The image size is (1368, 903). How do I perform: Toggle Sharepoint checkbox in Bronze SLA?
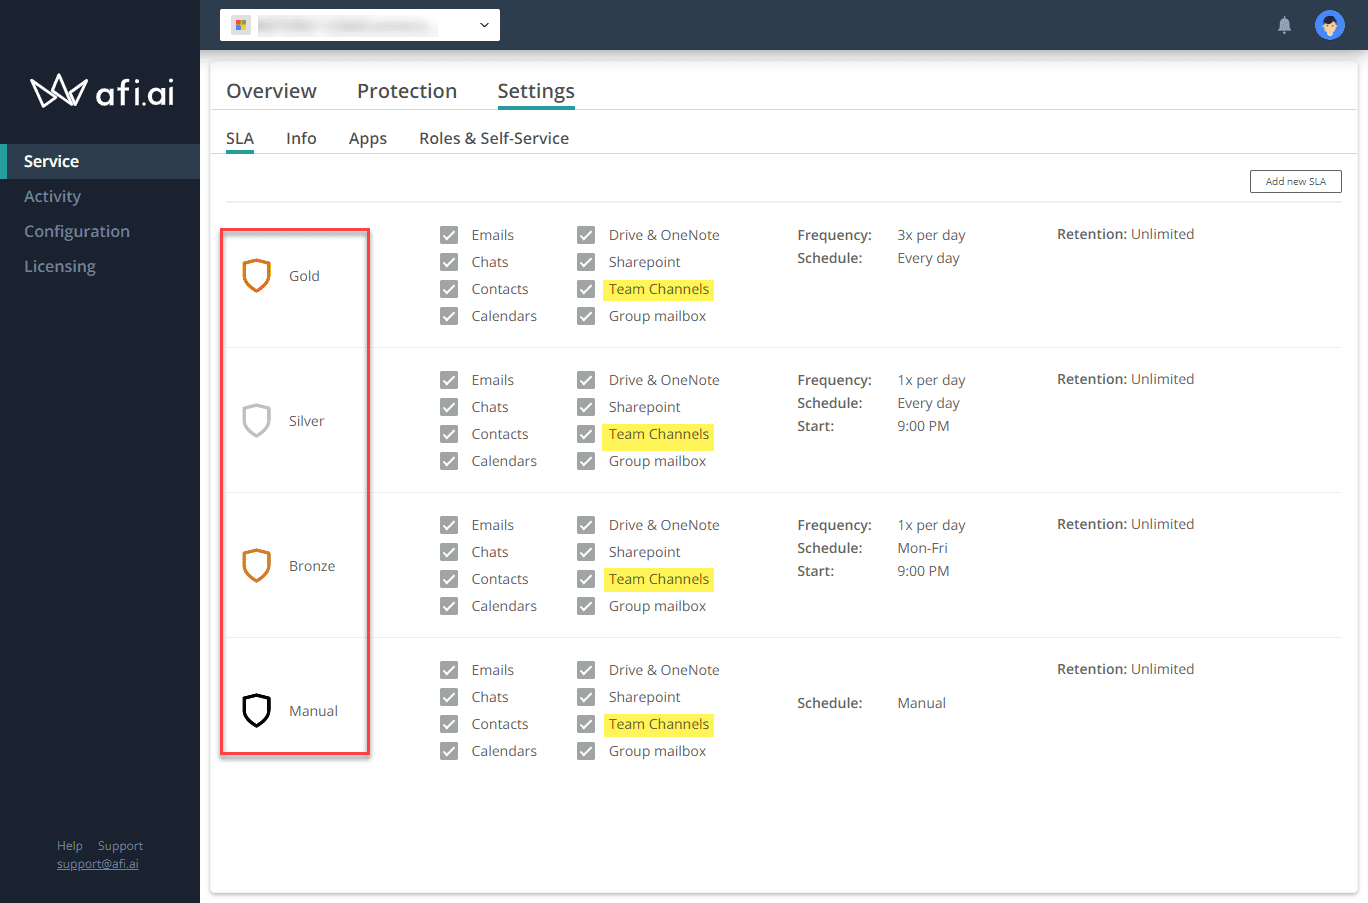[x=586, y=552]
